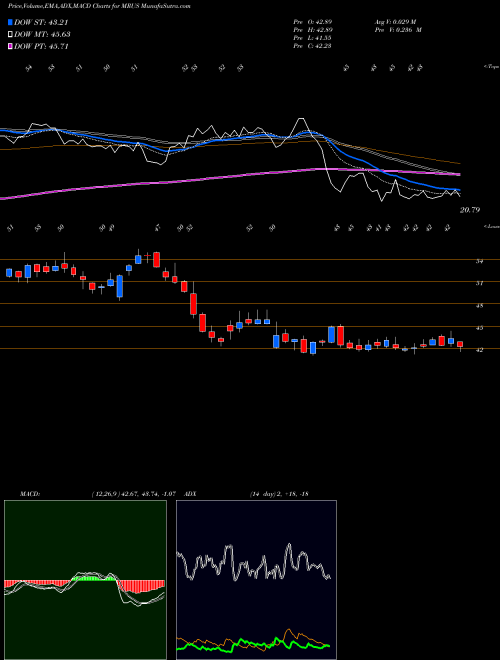Click the 54 price axis label
The height and width of the screenshot is (660, 500).
point(479,261)
